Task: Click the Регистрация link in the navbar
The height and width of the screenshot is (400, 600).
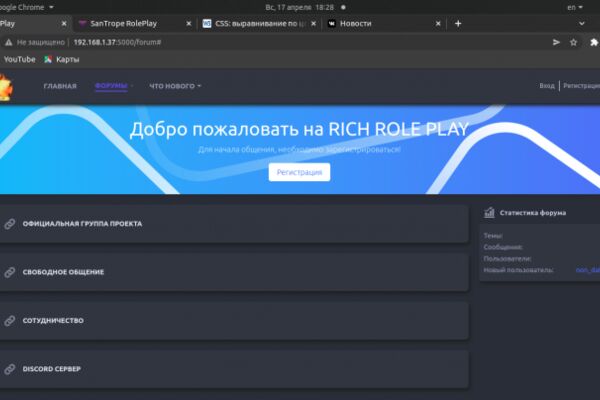Action: pyautogui.click(x=581, y=86)
